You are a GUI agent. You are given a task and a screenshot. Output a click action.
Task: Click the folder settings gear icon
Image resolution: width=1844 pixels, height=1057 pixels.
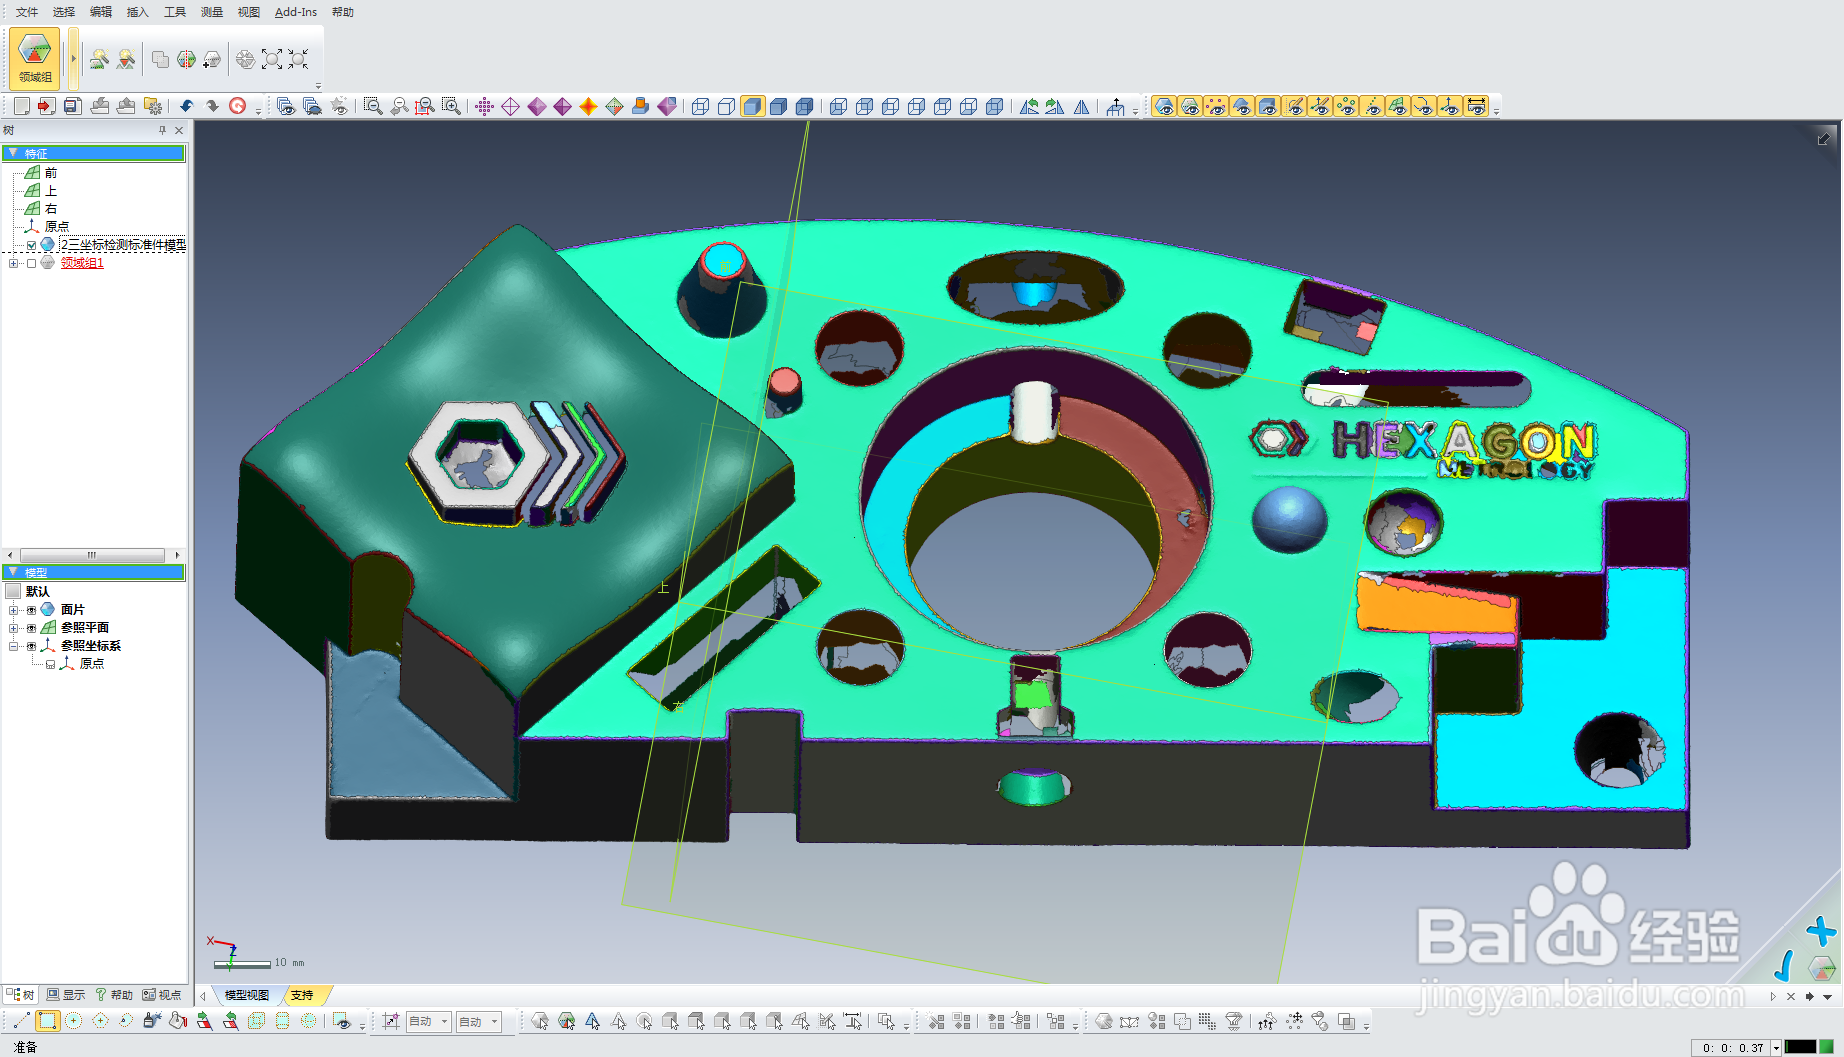(152, 106)
